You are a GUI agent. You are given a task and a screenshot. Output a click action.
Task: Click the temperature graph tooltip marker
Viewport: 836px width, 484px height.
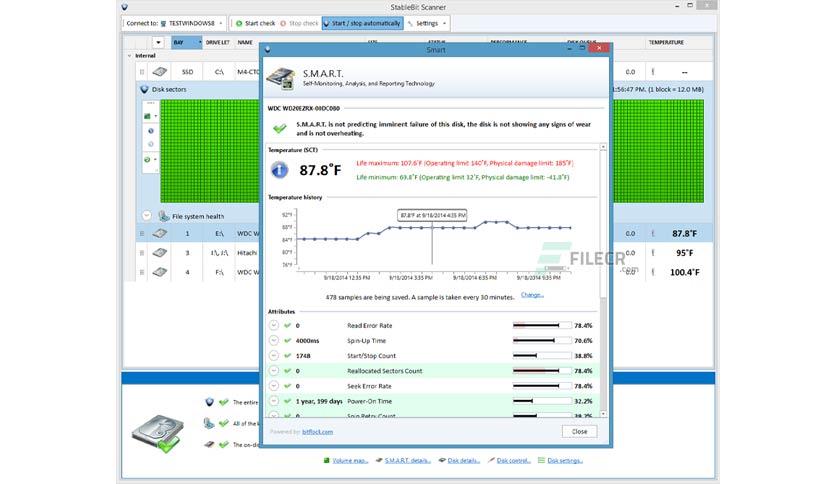pyautogui.click(x=432, y=215)
